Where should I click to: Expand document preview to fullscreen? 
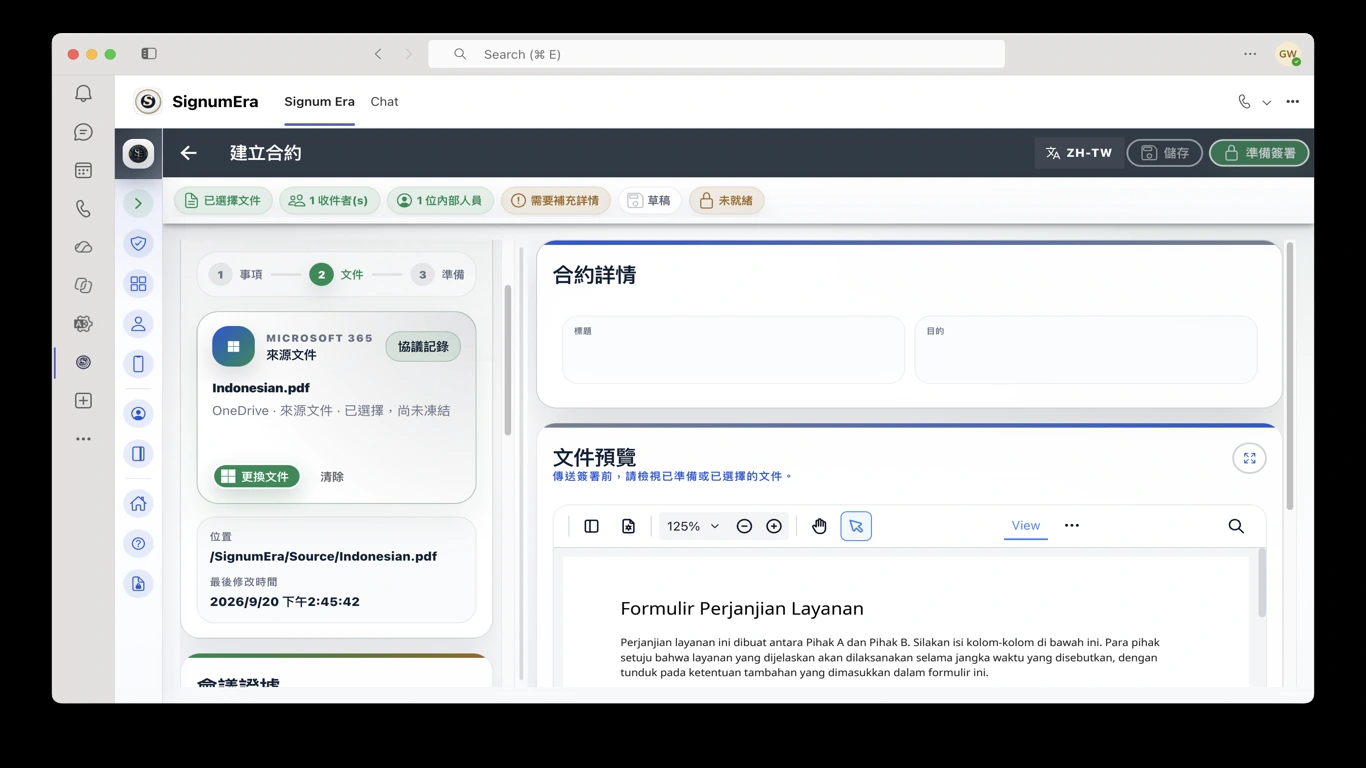[x=1249, y=458]
